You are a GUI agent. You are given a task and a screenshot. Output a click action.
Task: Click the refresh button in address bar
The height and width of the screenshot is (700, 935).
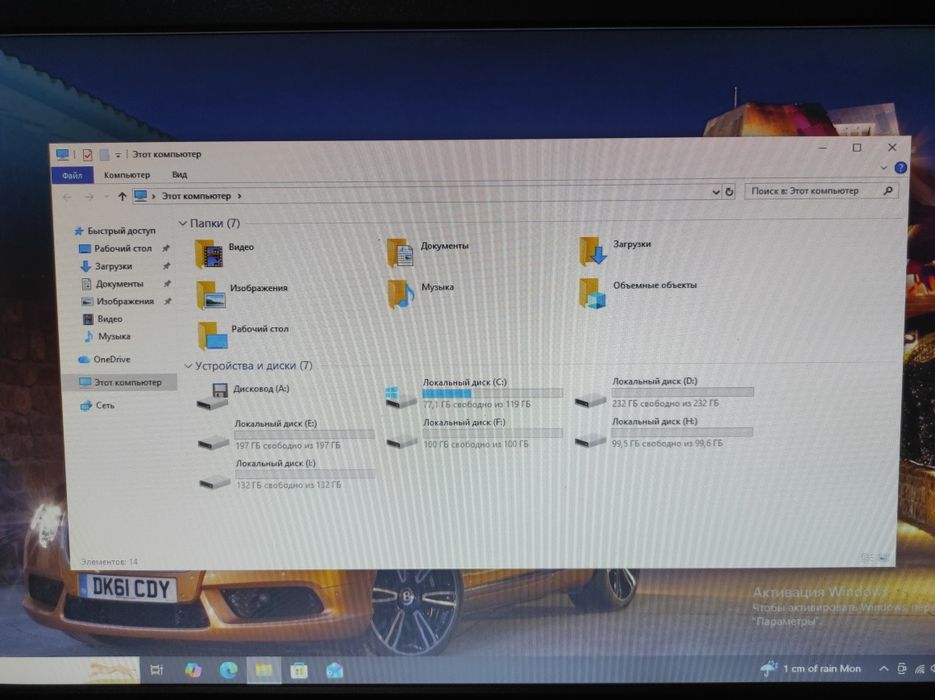pyautogui.click(x=729, y=192)
